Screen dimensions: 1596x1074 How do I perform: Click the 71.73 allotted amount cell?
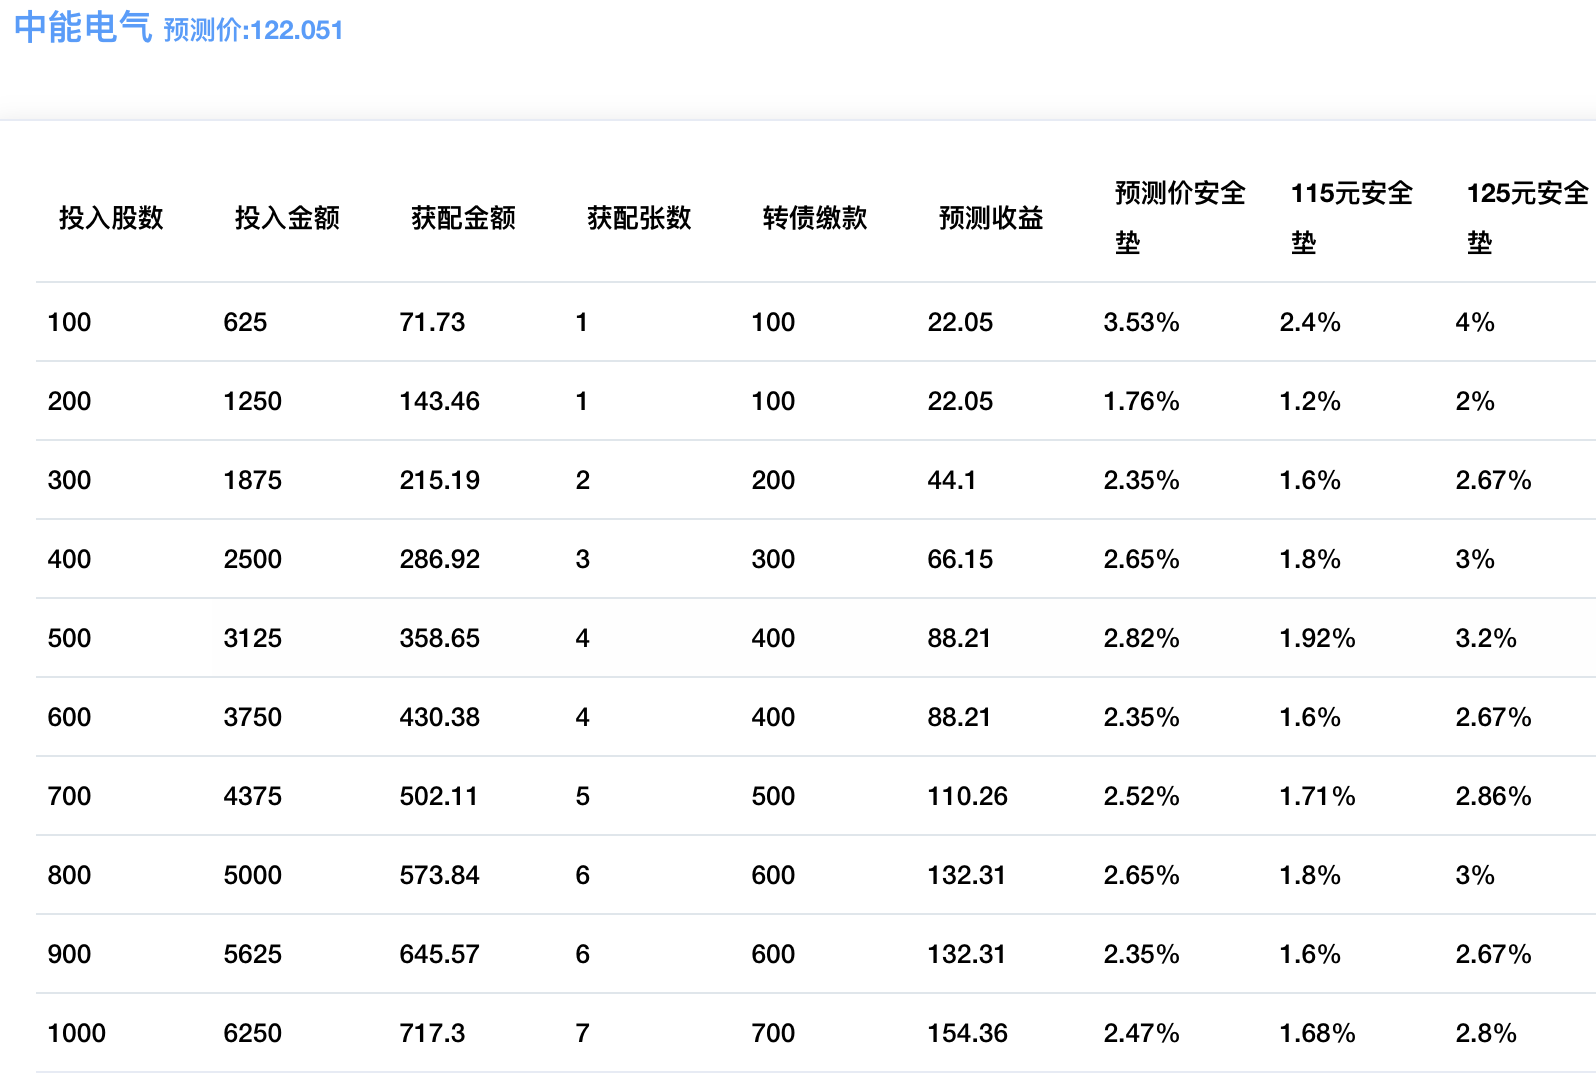432,322
